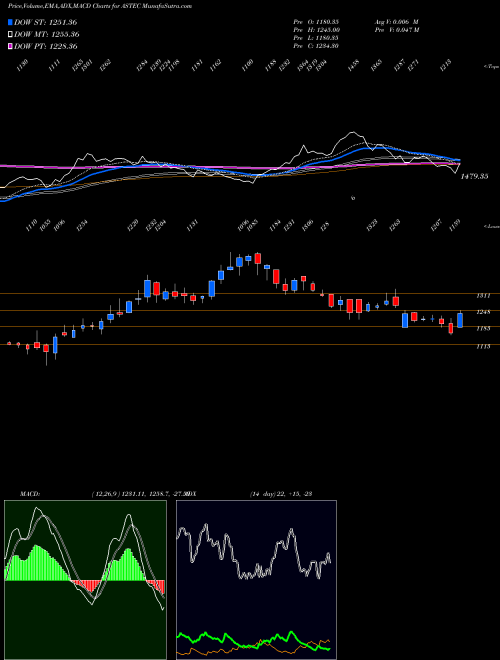Click the tall red candlestick at the price peak
The width and height of the screenshot is (500, 660).
click(x=258, y=258)
